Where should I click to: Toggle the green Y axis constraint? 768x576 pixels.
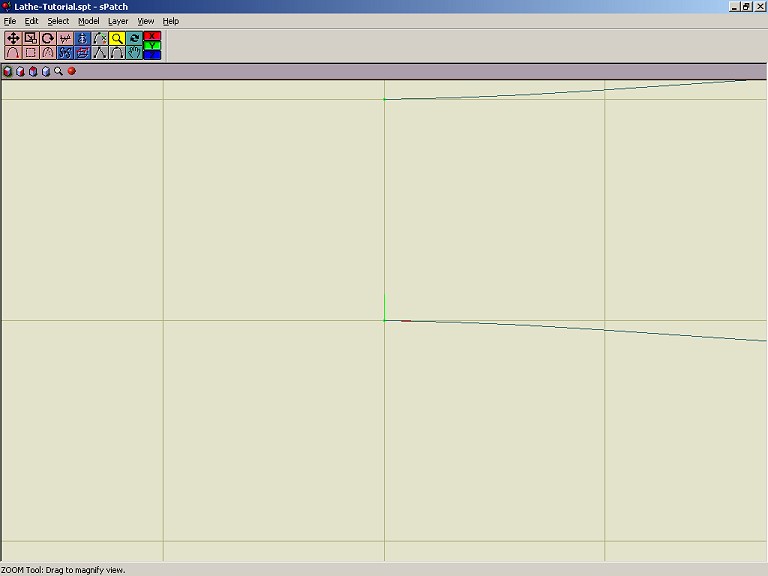click(152, 46)
